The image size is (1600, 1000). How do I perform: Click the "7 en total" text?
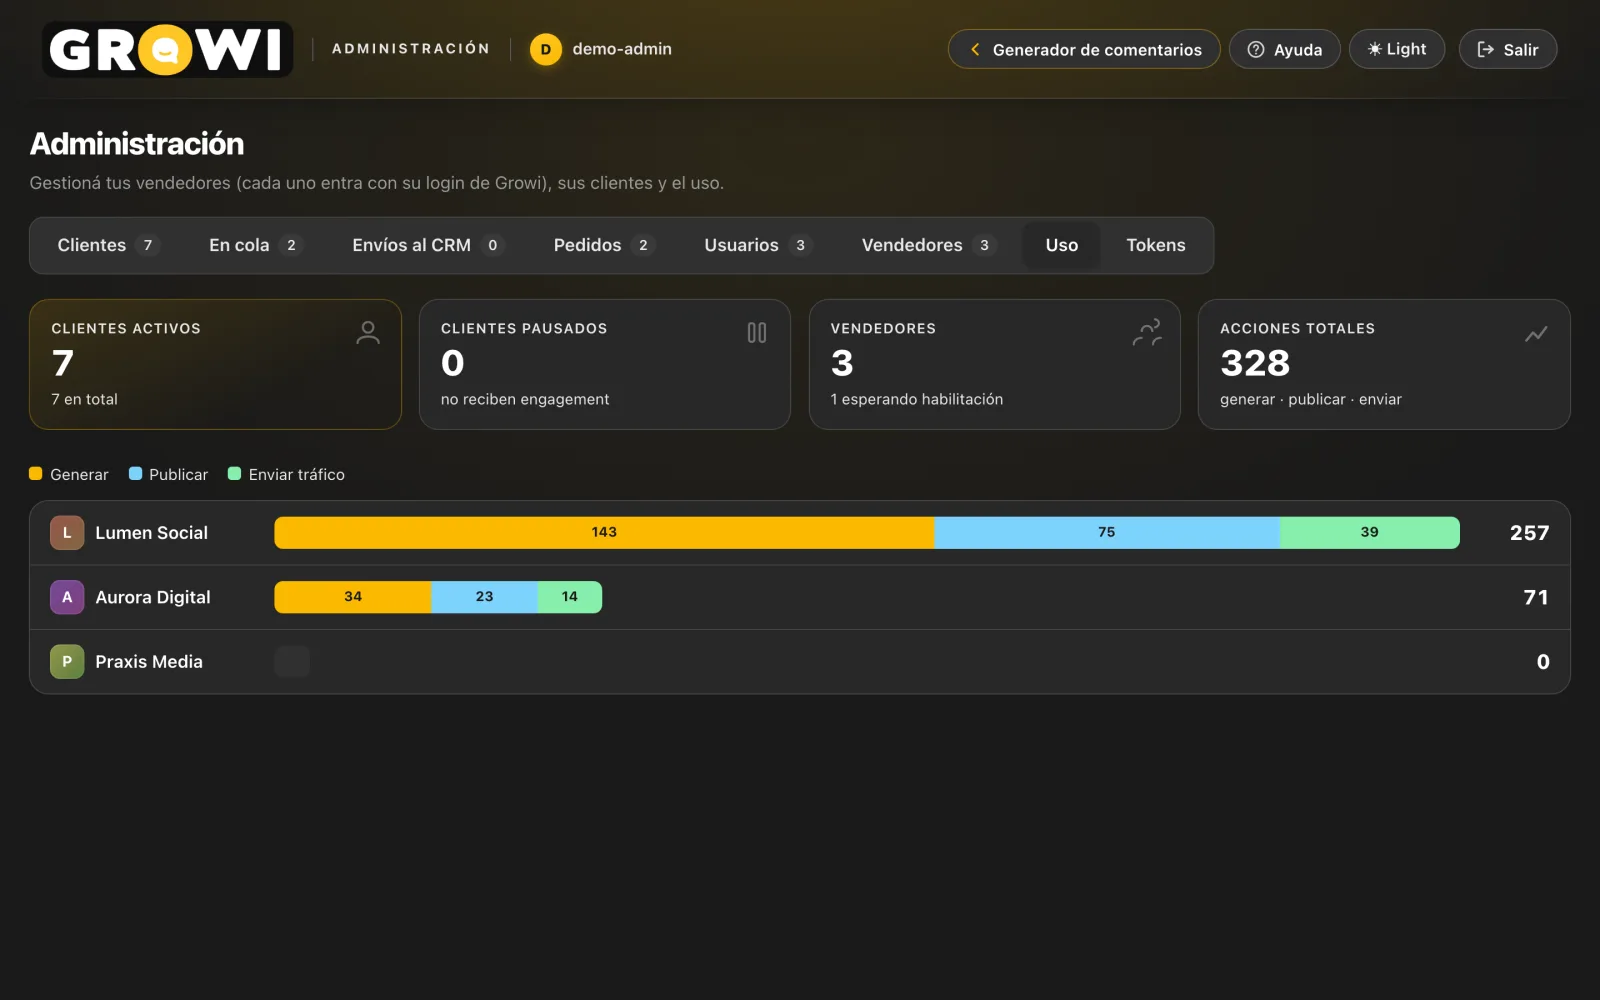coord(84,399)
